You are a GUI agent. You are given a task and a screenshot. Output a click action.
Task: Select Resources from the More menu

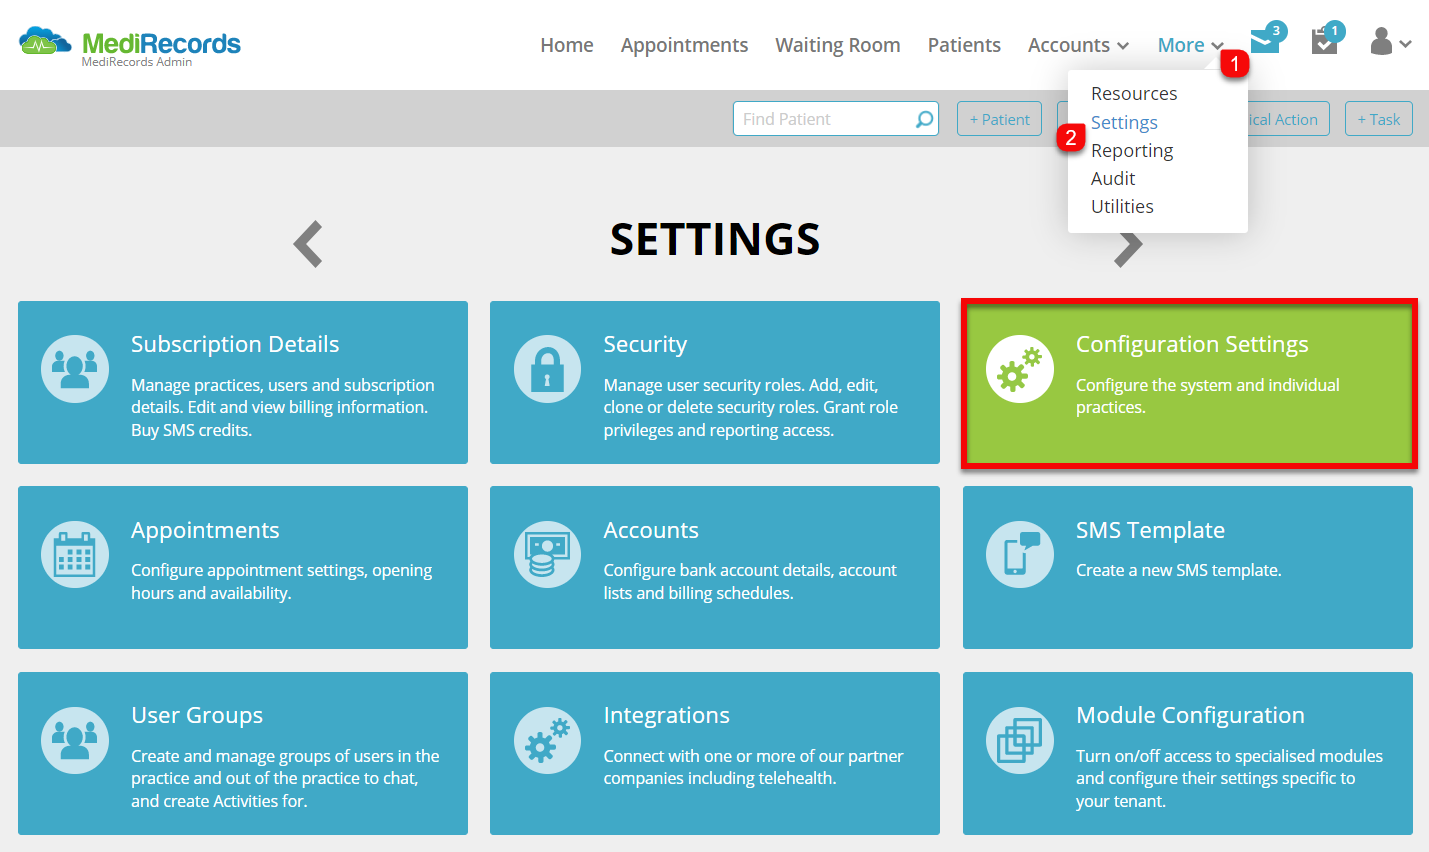[x=1134, y=93]
